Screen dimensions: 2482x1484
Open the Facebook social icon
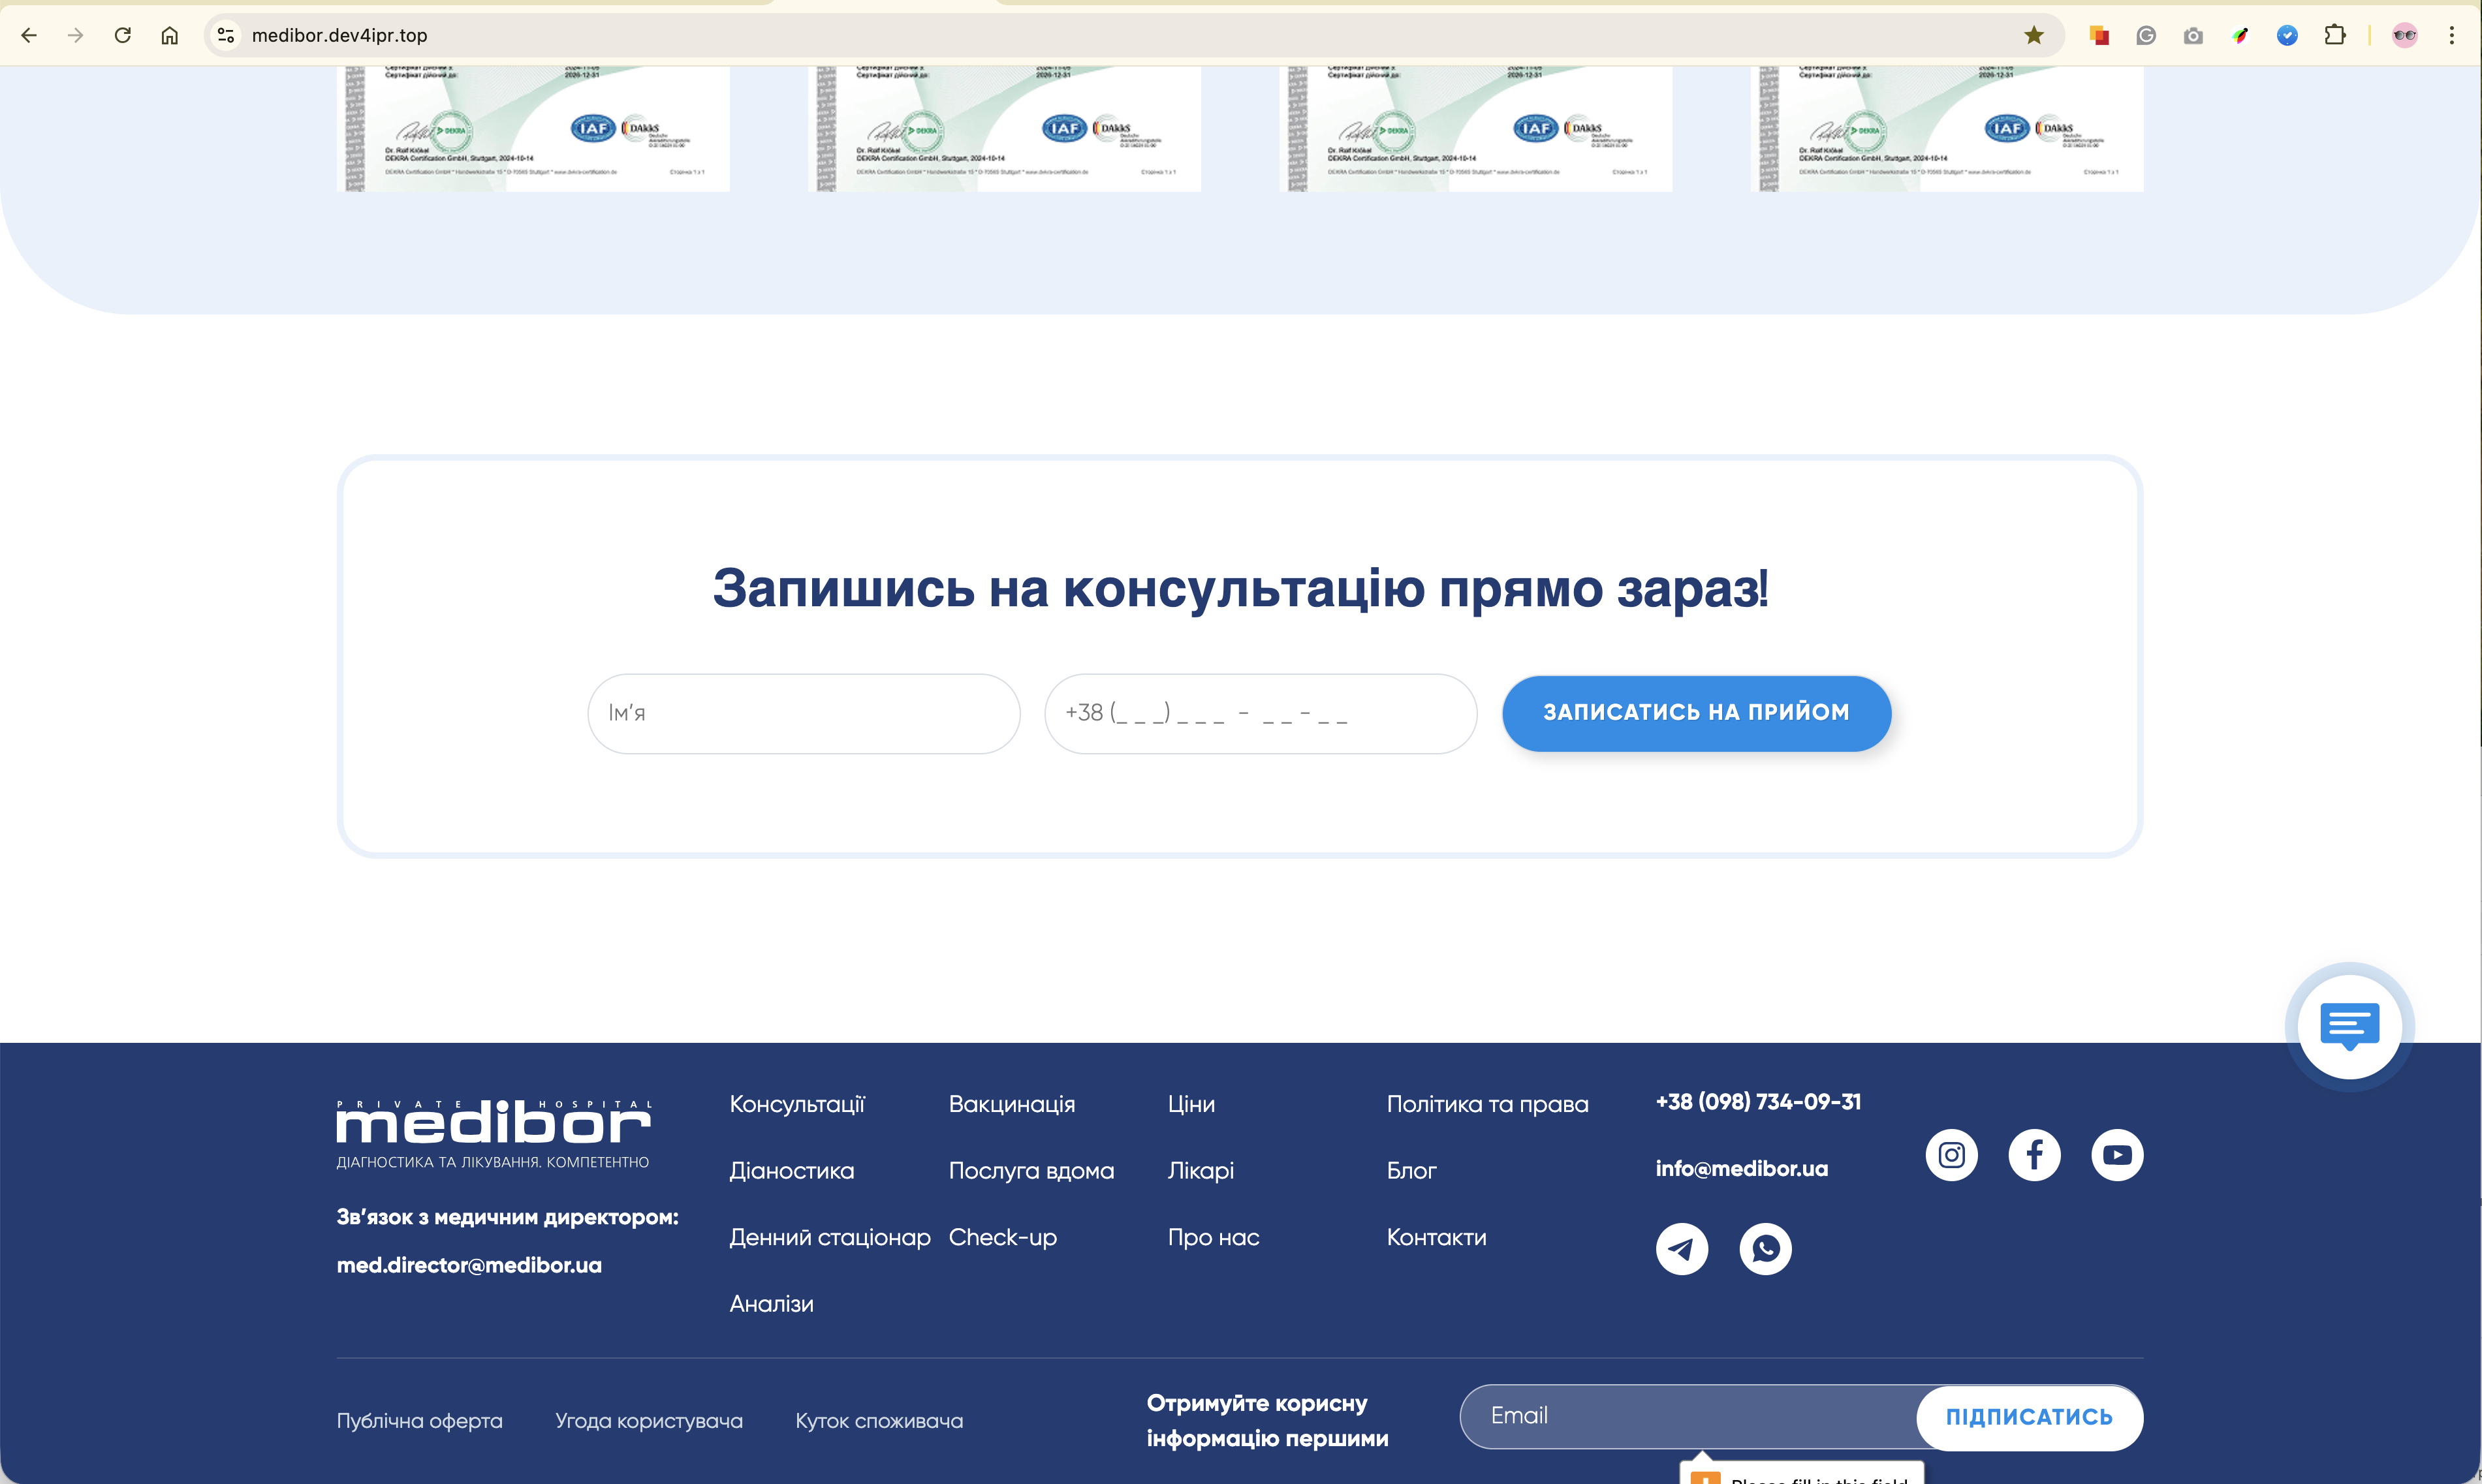coord(2034,1155)
